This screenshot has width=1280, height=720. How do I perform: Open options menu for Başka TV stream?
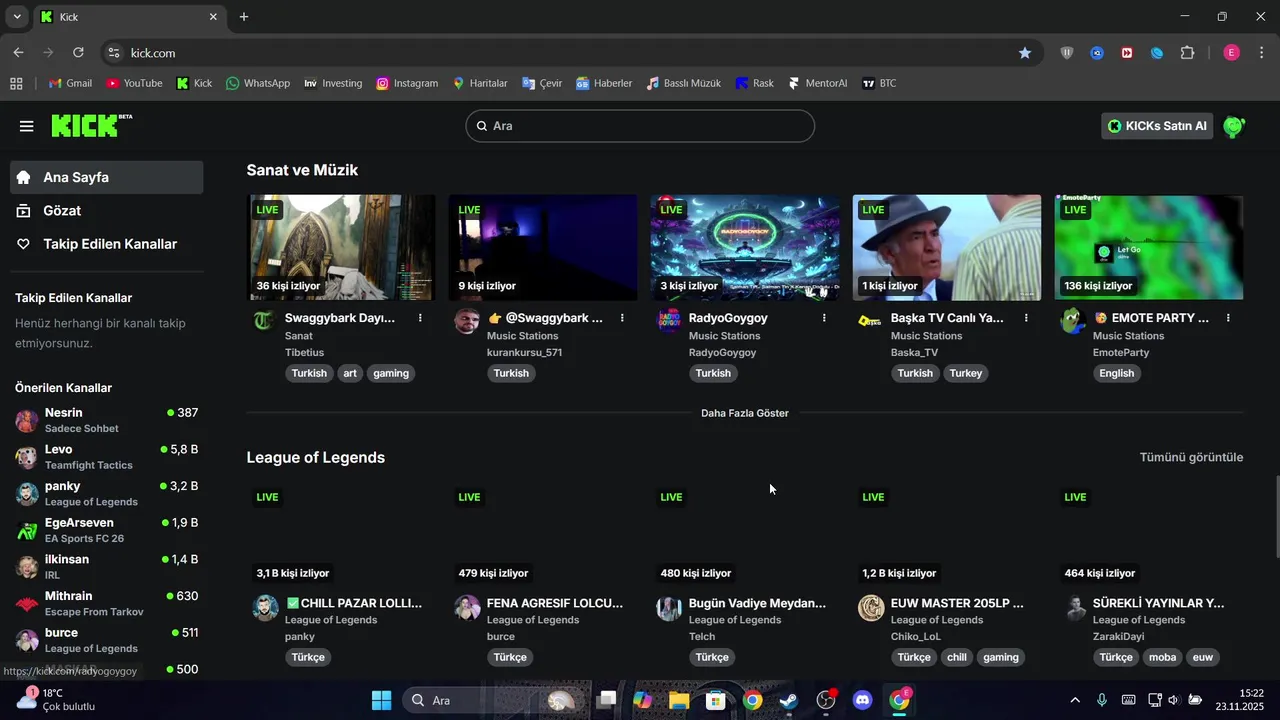click(x=1026, y=318)
